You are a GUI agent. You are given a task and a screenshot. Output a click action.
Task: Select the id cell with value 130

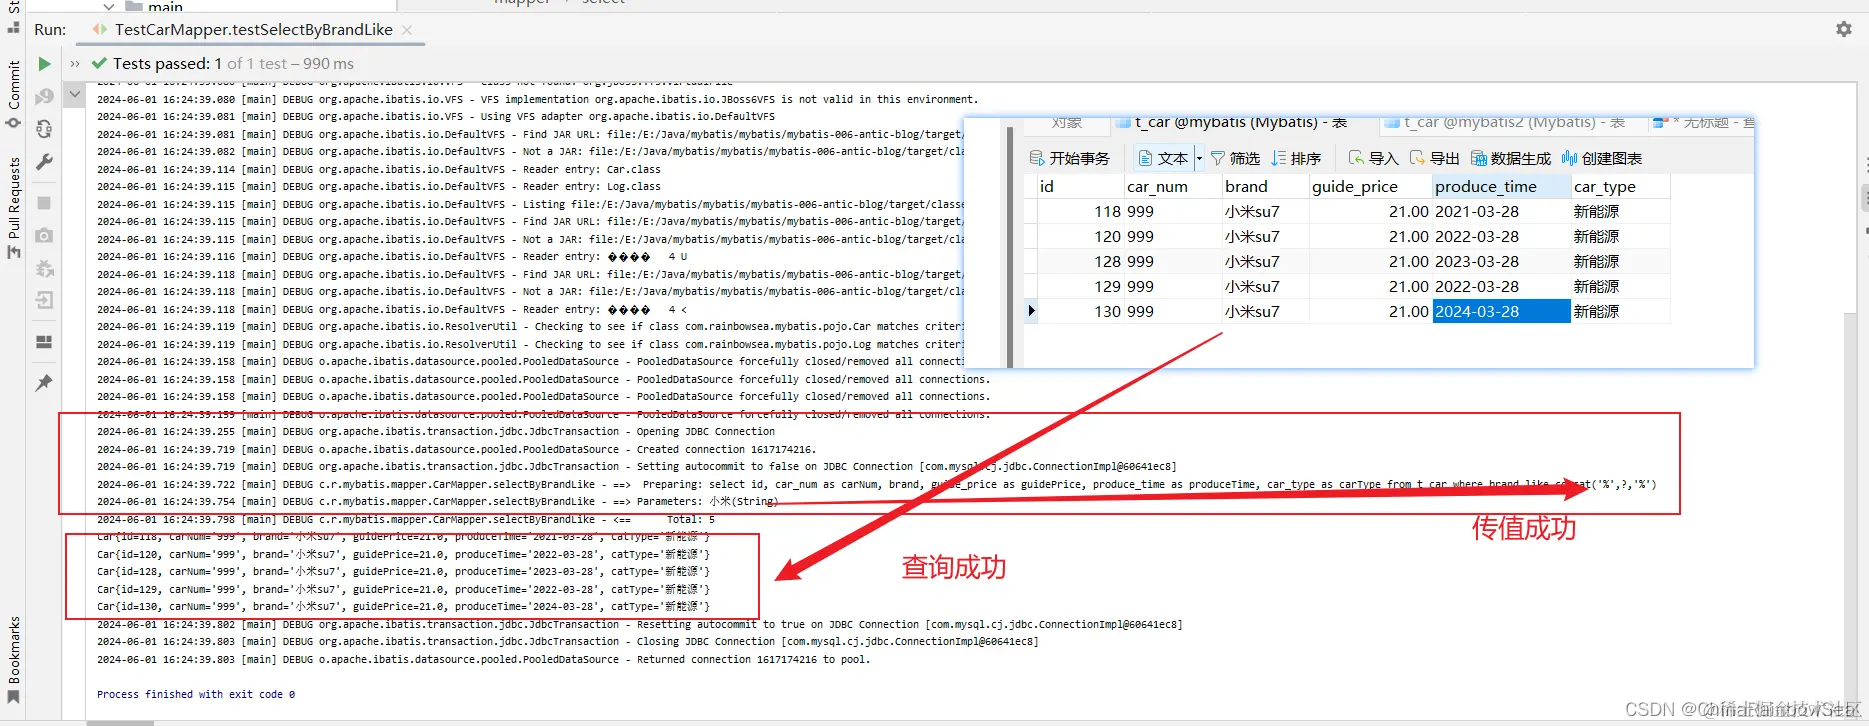click(x=1080, y=311)
